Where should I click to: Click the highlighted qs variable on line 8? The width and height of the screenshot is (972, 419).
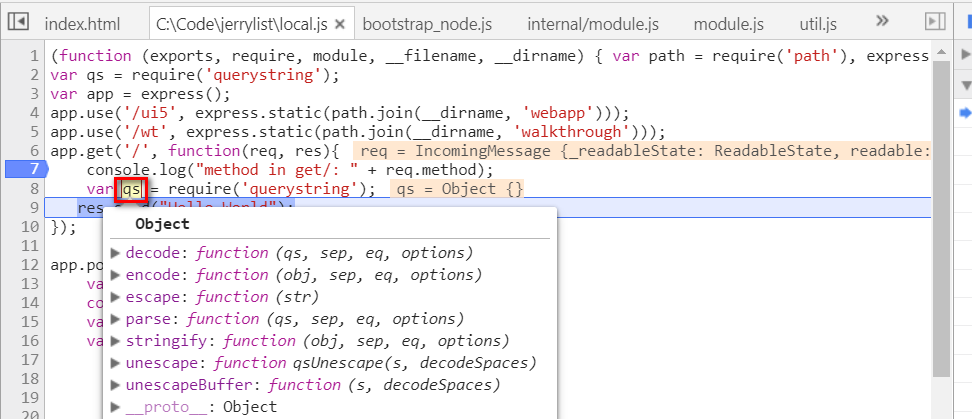pos(131,189)
